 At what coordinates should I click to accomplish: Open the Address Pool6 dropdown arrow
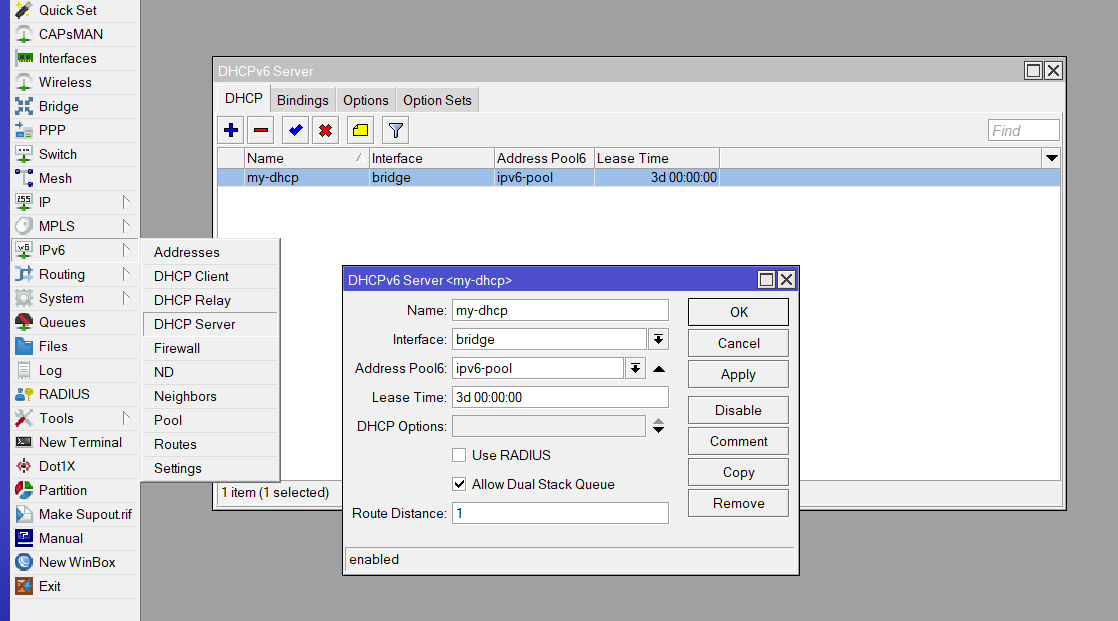pos(635,369)
